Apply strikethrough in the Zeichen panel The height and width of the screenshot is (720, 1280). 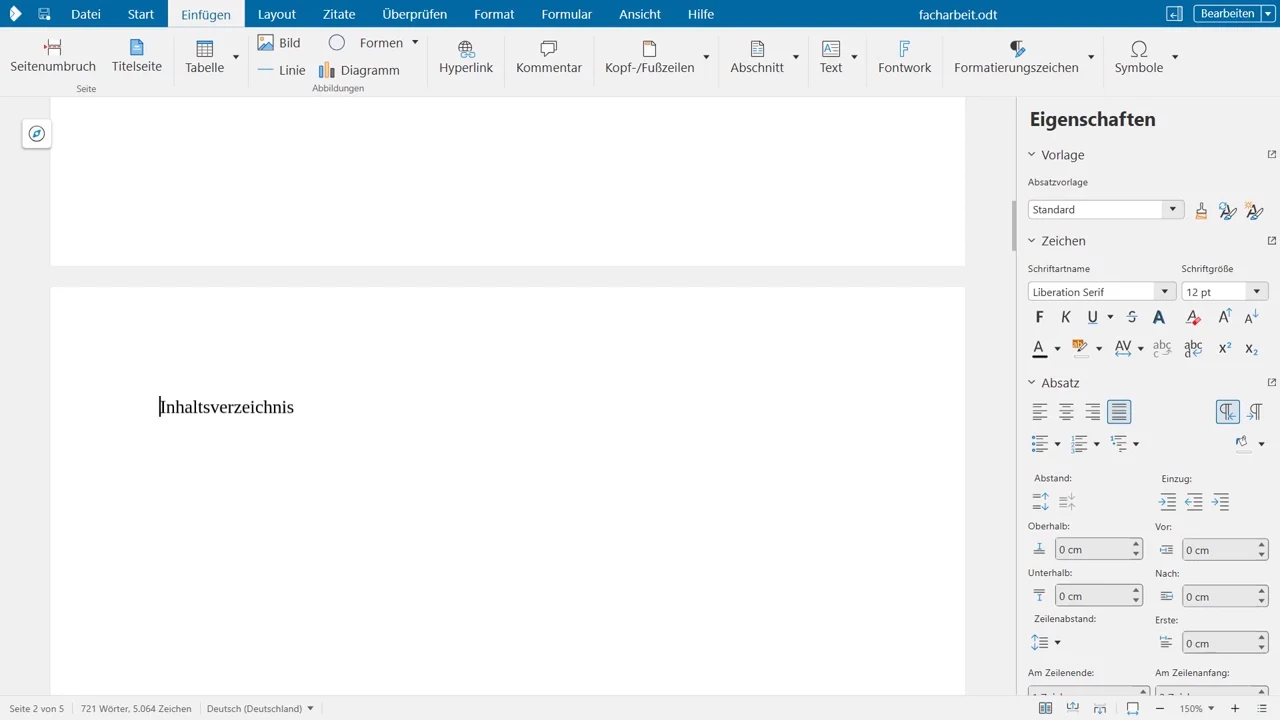click(x=1132, y=317)
